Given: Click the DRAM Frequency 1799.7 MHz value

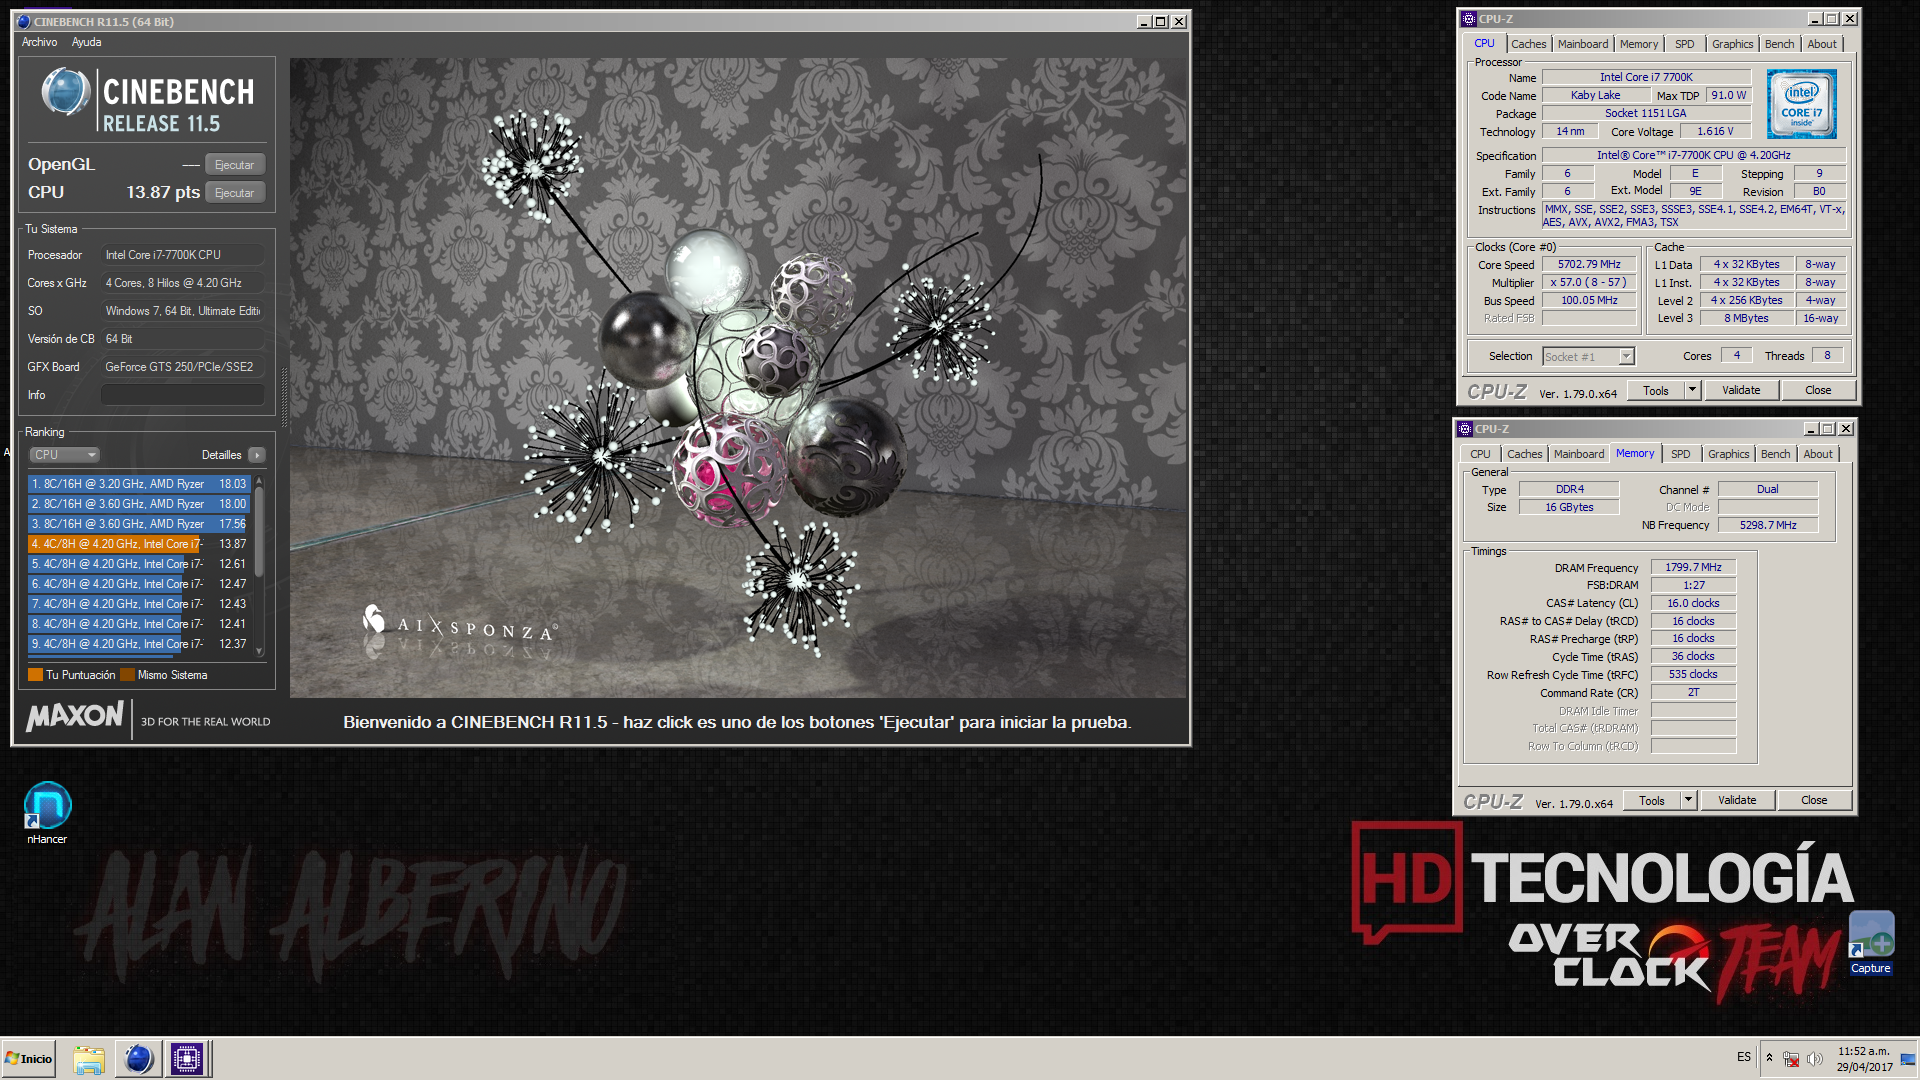Looking at the screenshot, I should point(1693,567).
